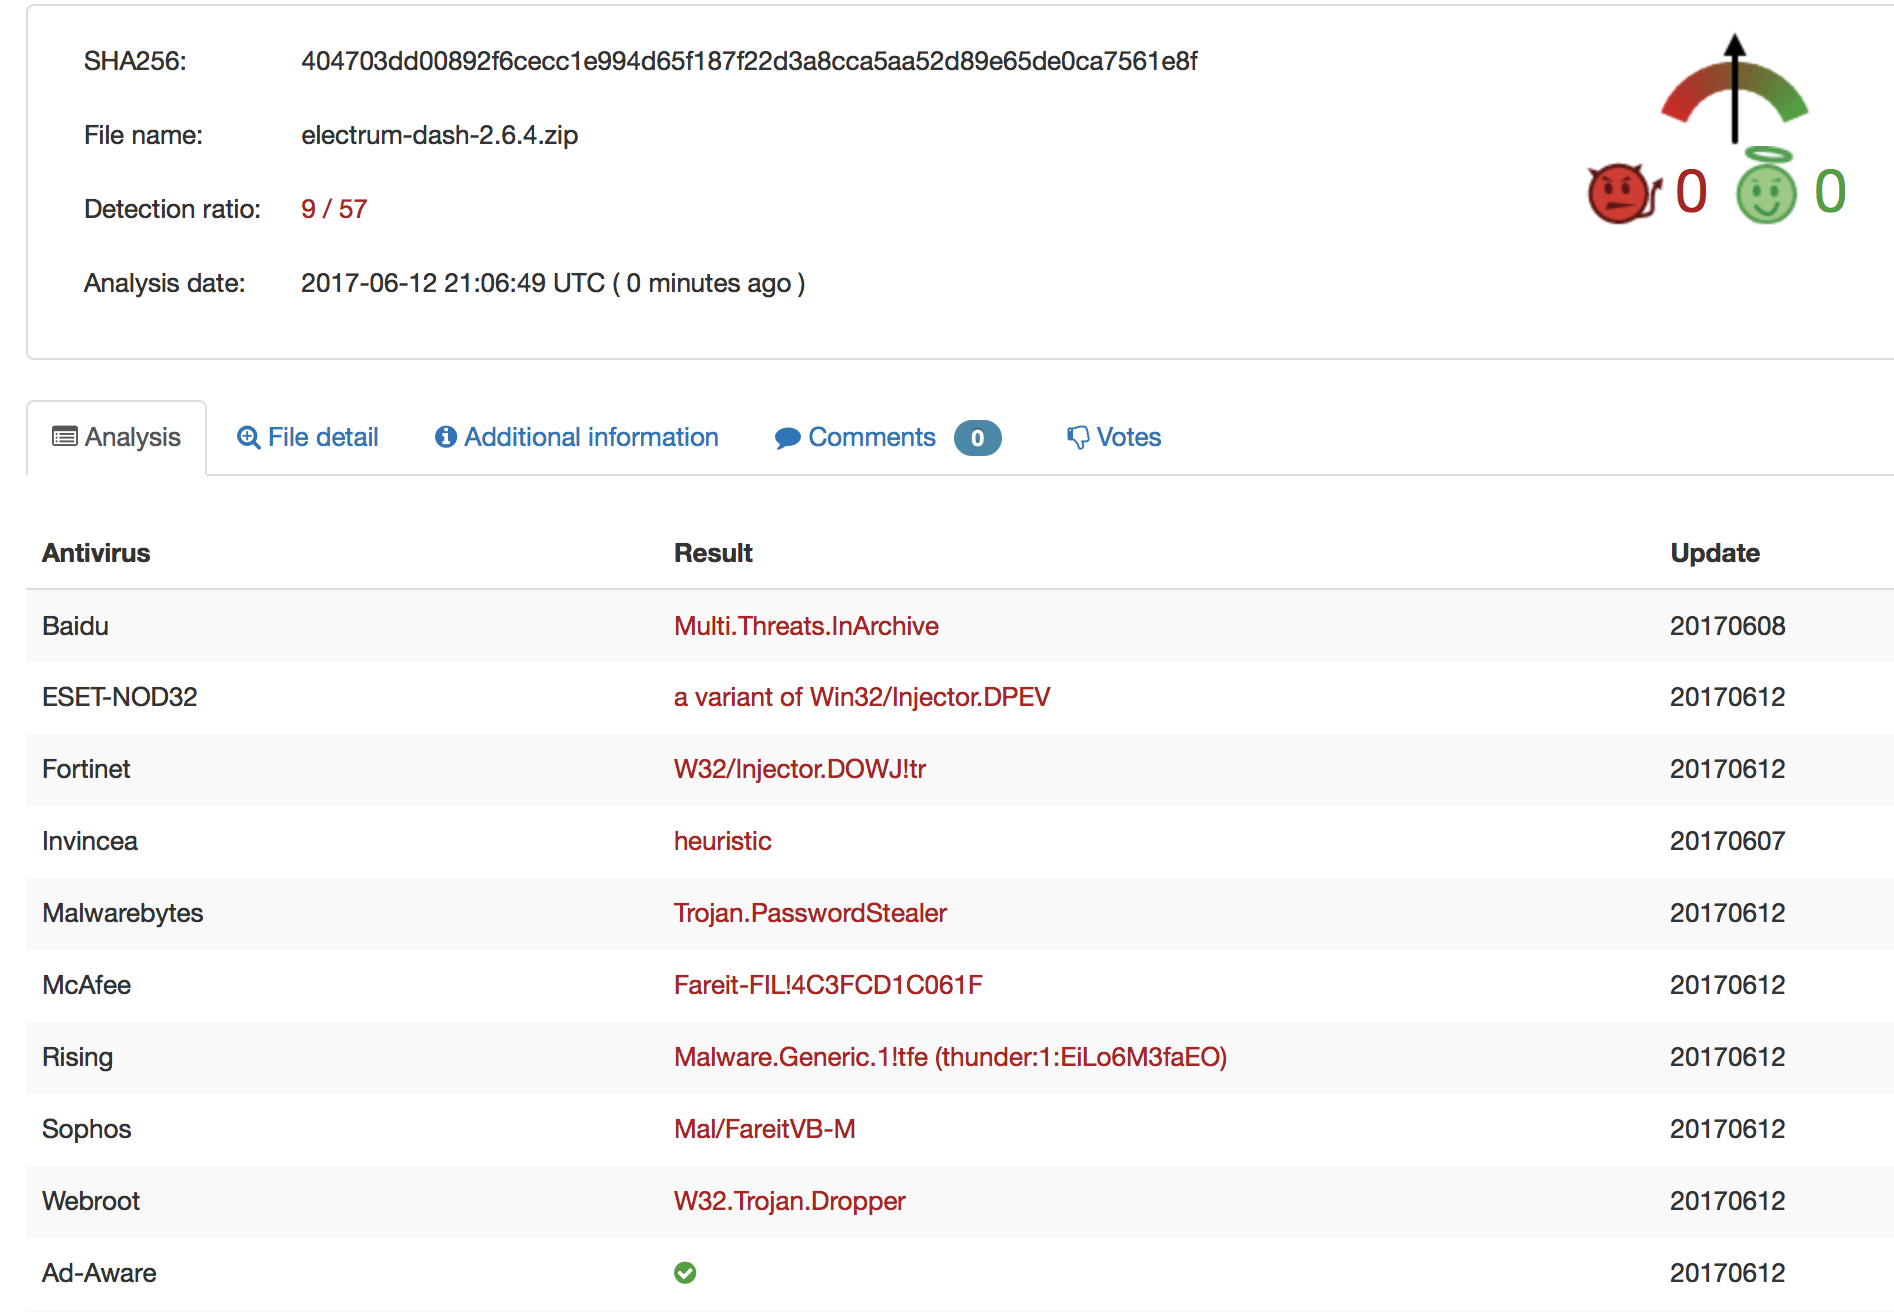This screenshot has height=1312, width=1894.
Task: Click the Fareit-FIL!4C3FCD1C061F result
Action: coord(828,985)
